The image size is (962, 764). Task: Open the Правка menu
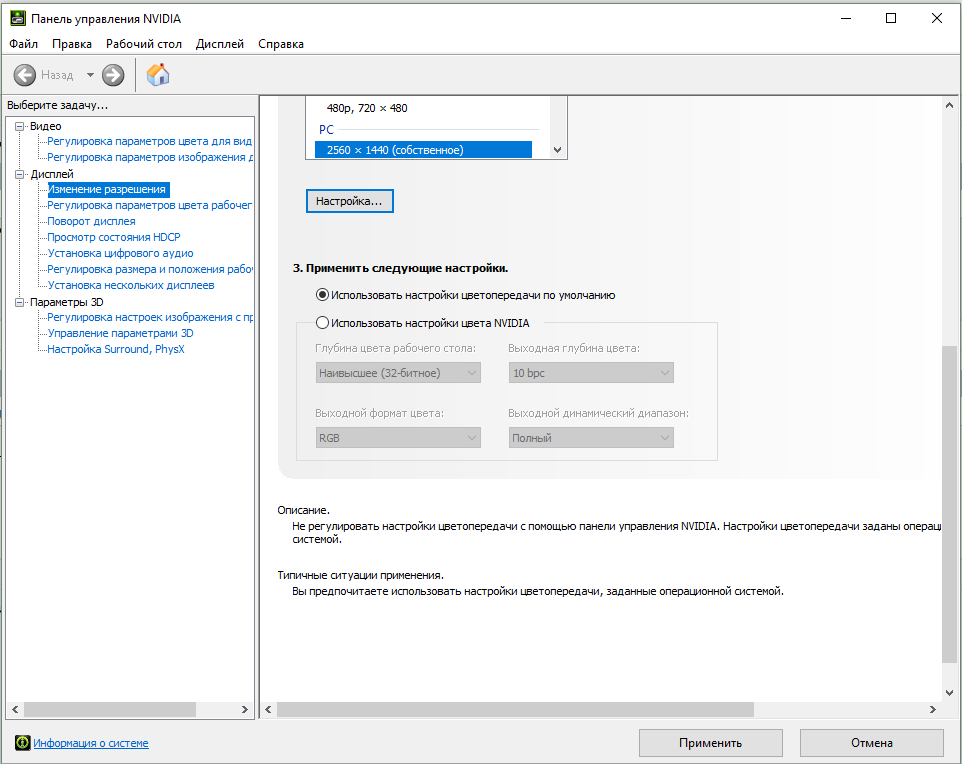point(72,44)
